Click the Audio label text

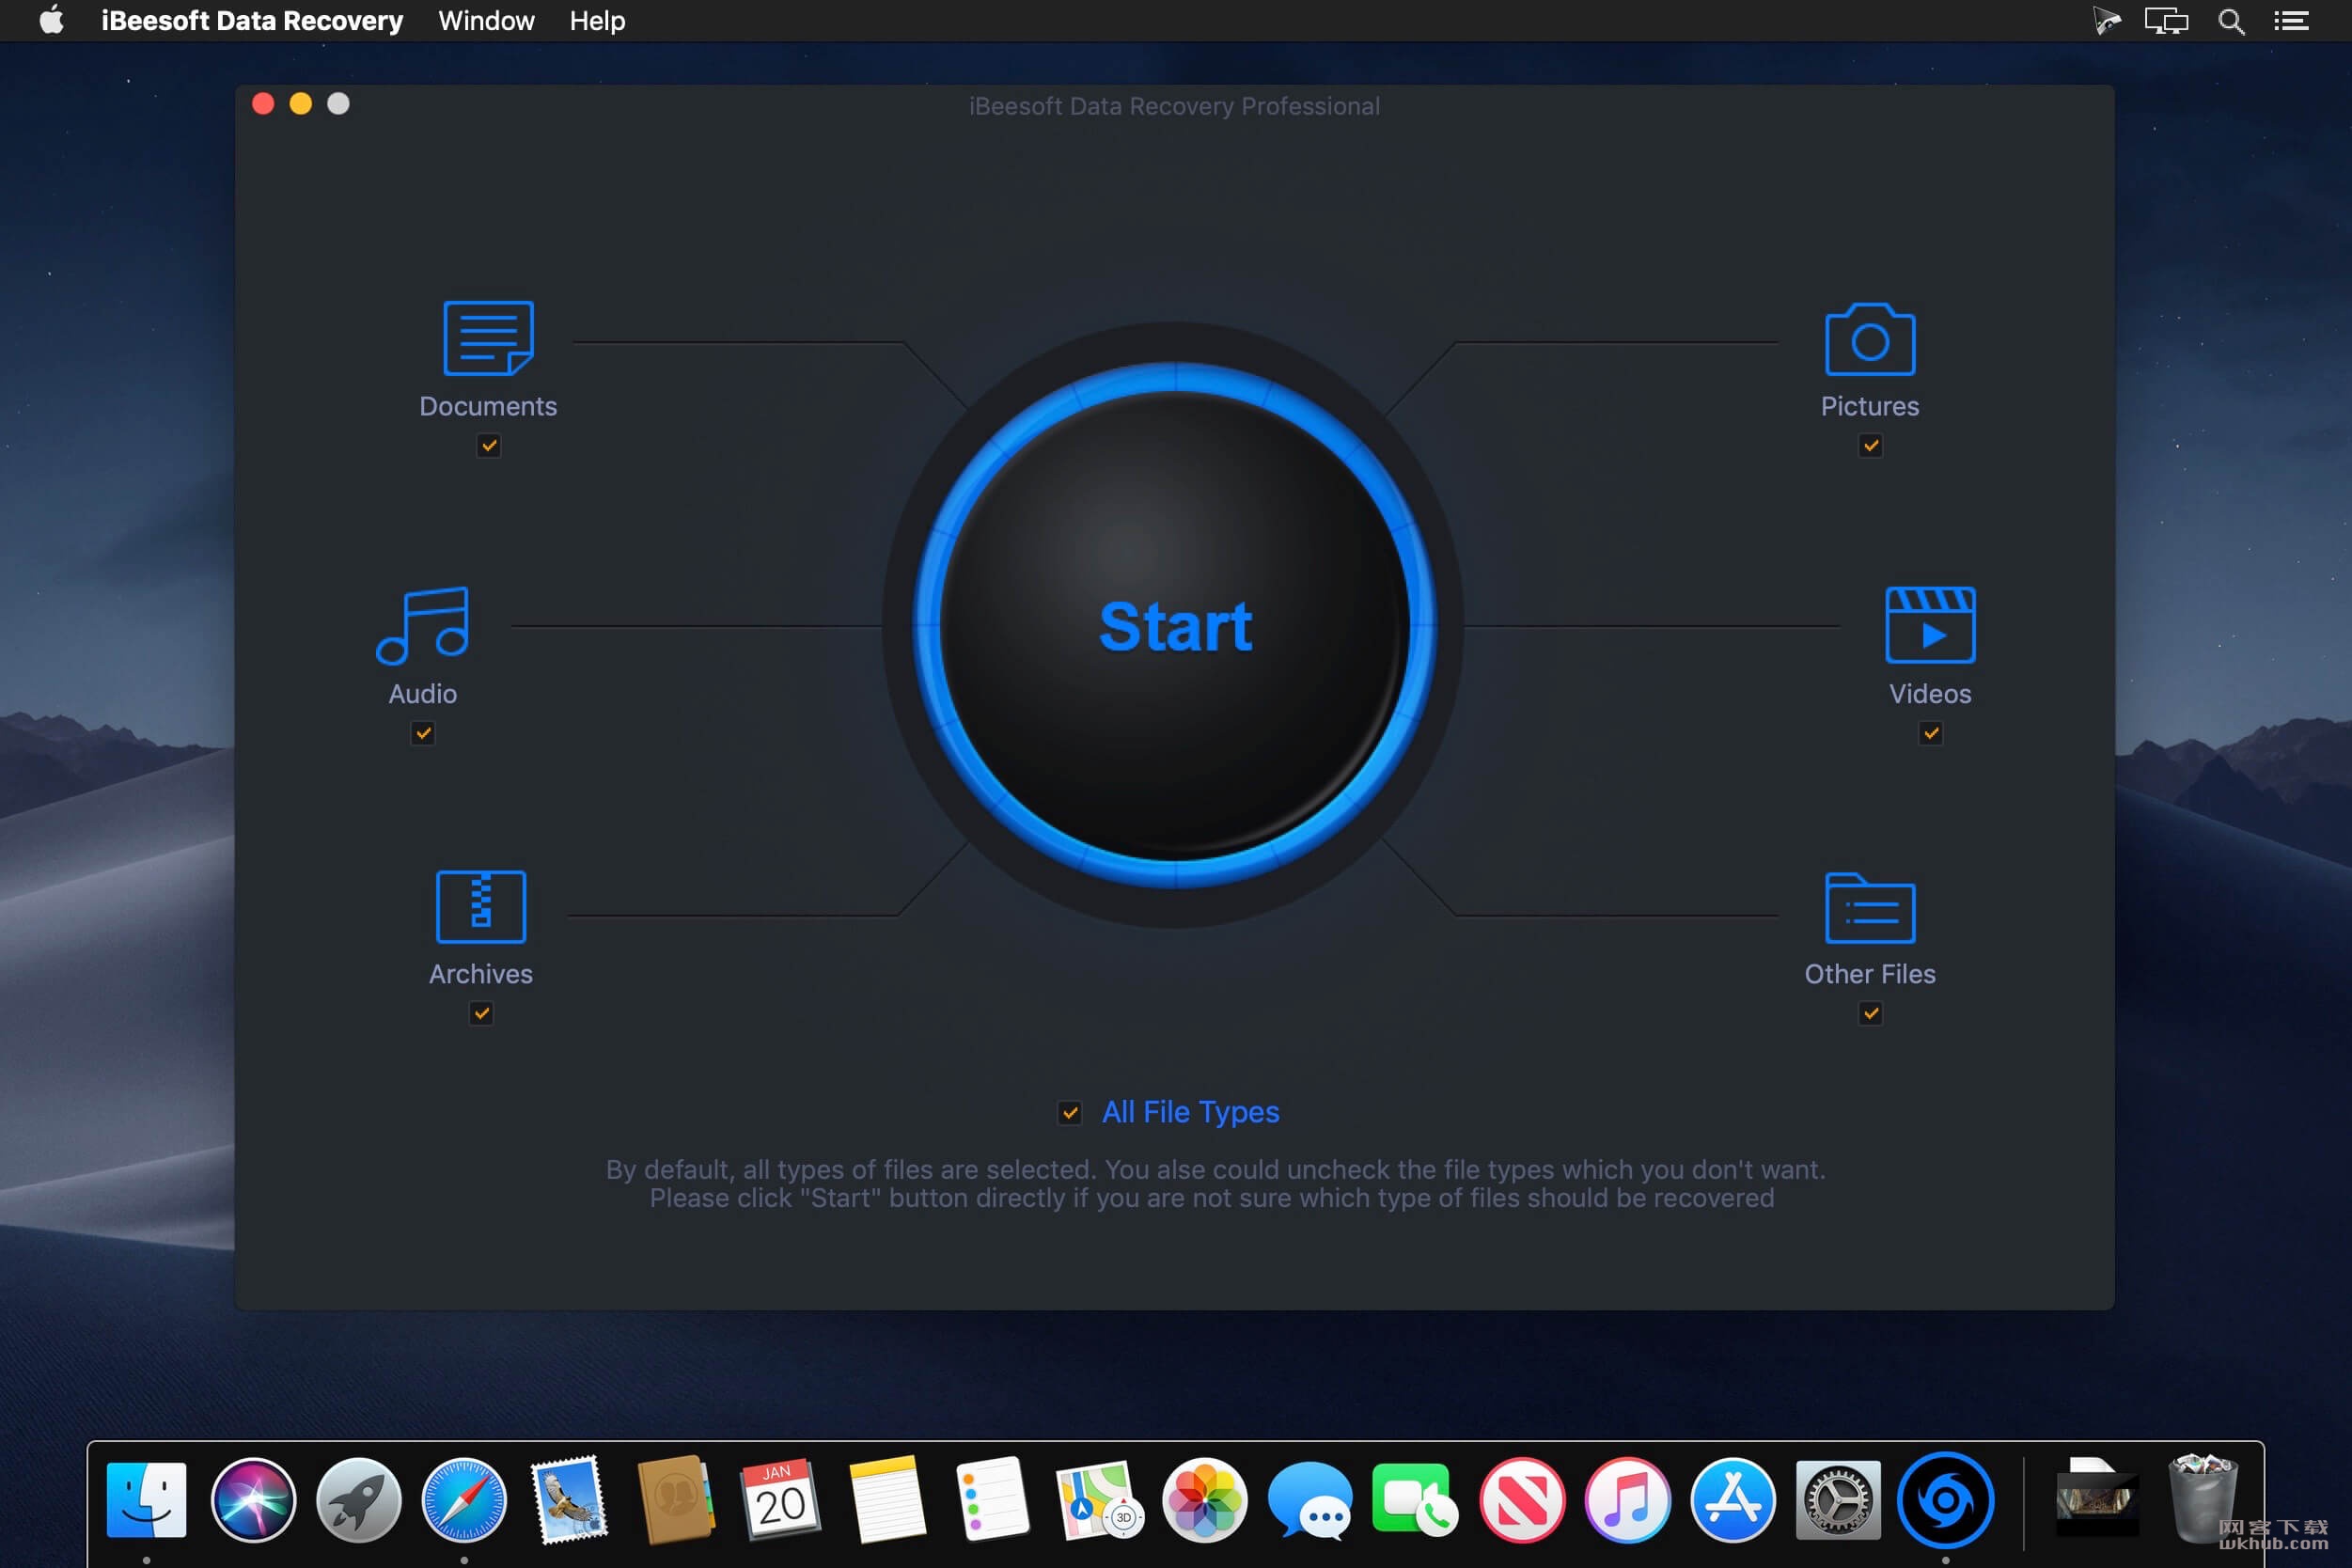tap(423, 694)
